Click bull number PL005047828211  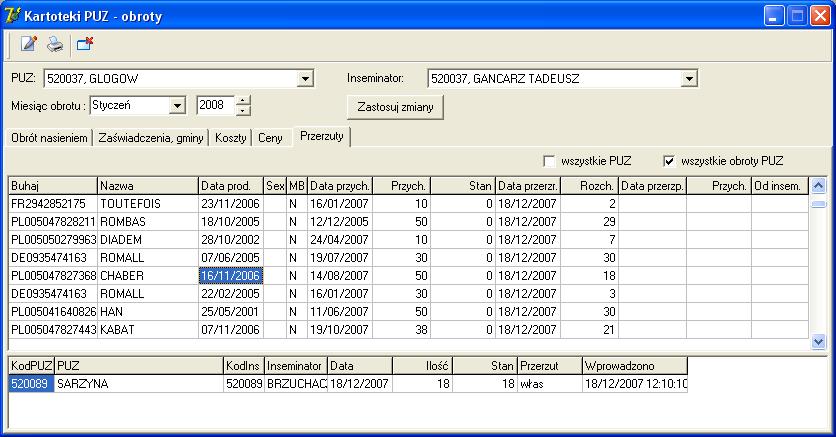click(x=53, y=222)
